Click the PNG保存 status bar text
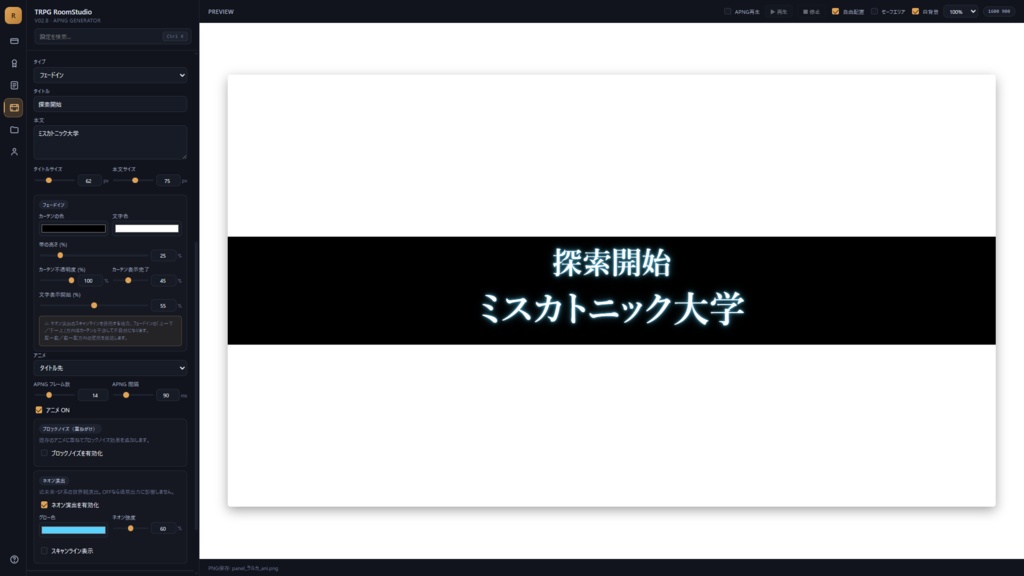The height and width of the screenshot is (576, 1024). (x=243, y=568)
